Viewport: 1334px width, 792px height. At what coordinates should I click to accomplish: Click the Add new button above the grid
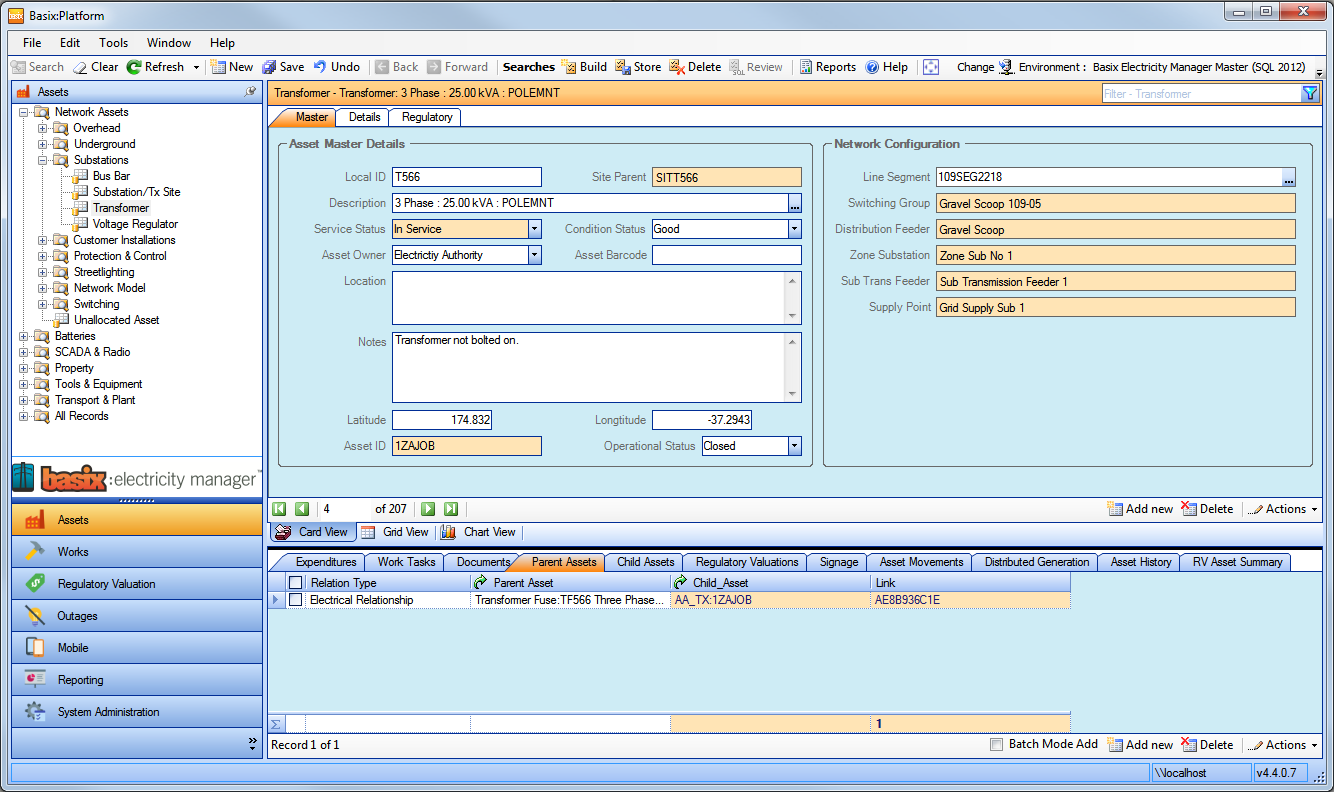pos(1141,508)
